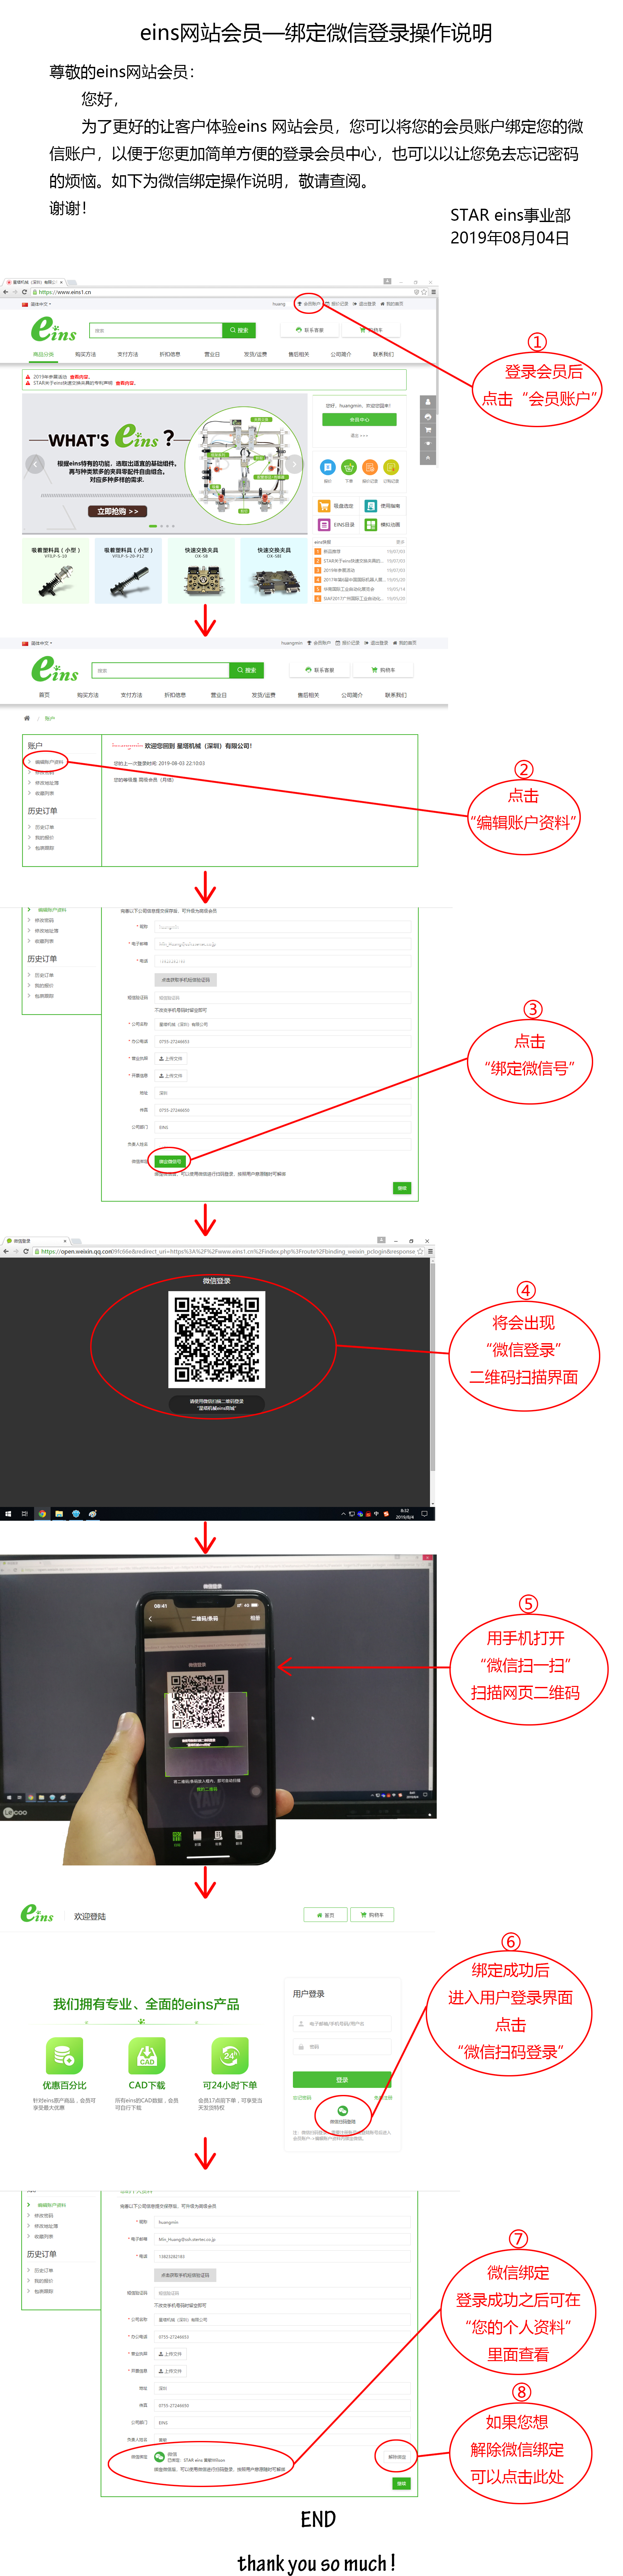
Task: Click 编辑账户资料 in account sidebar
Action: click(x=49, y=762)
